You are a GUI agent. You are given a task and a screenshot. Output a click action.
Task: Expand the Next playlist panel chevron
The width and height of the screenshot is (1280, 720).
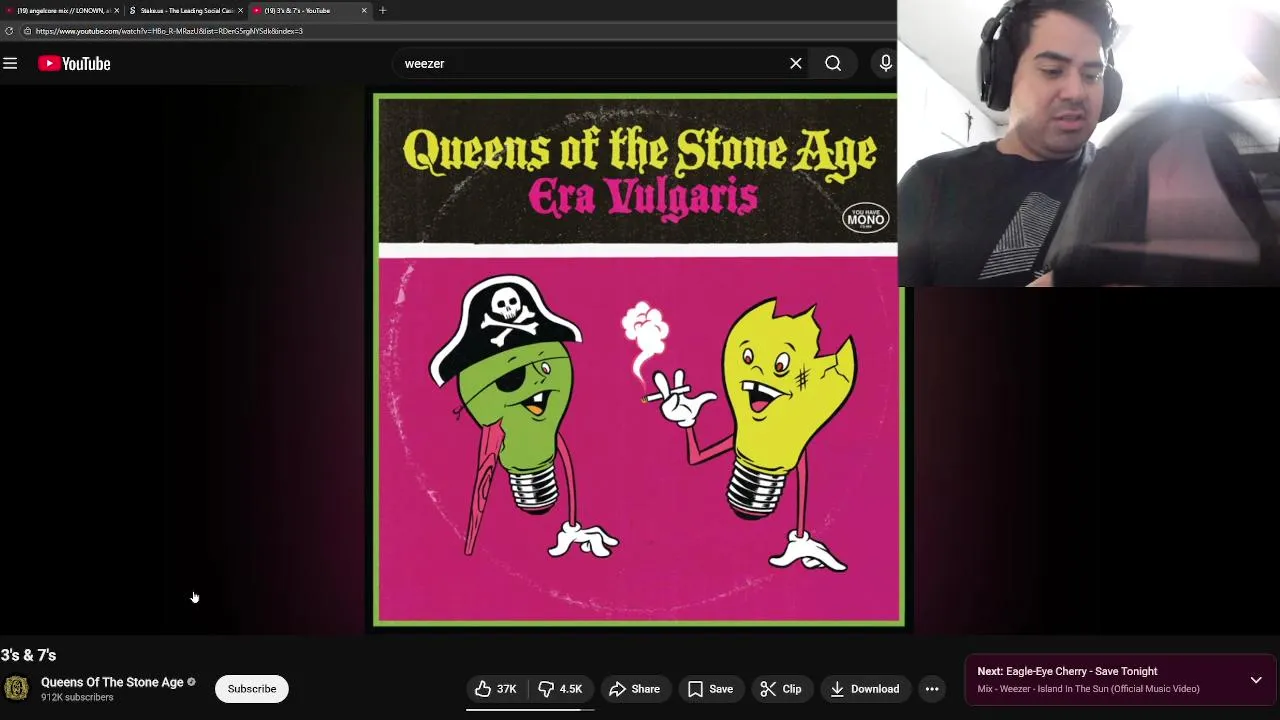(1256, 680)
